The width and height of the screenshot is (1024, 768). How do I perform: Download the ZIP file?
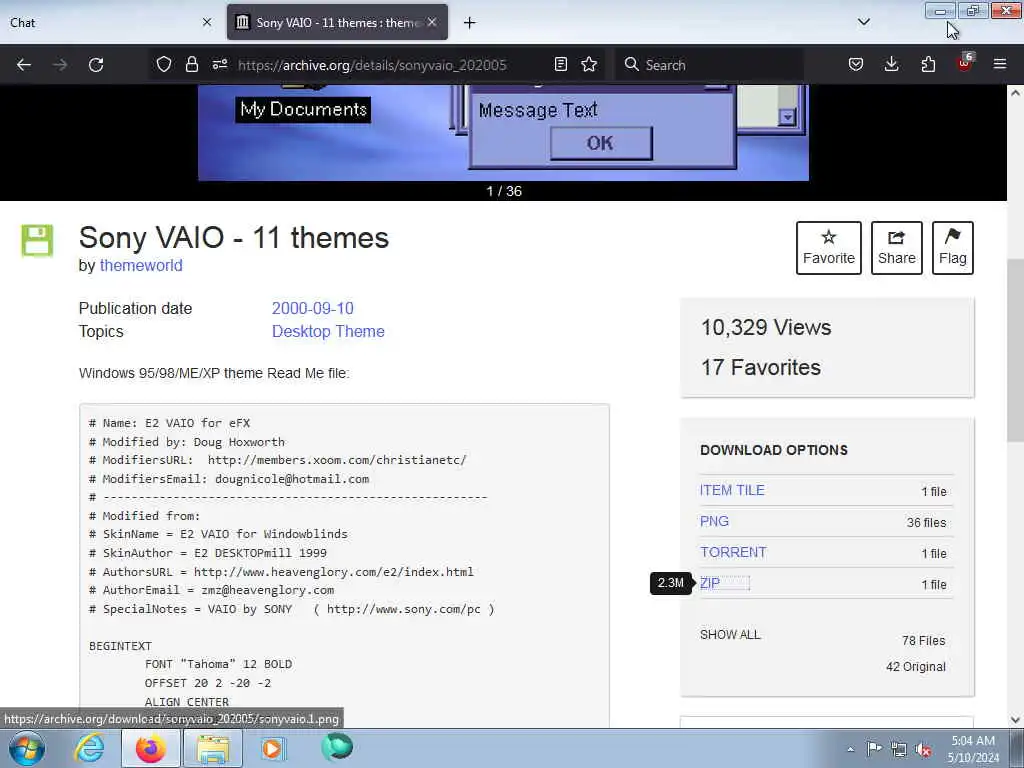coord(710,583)
